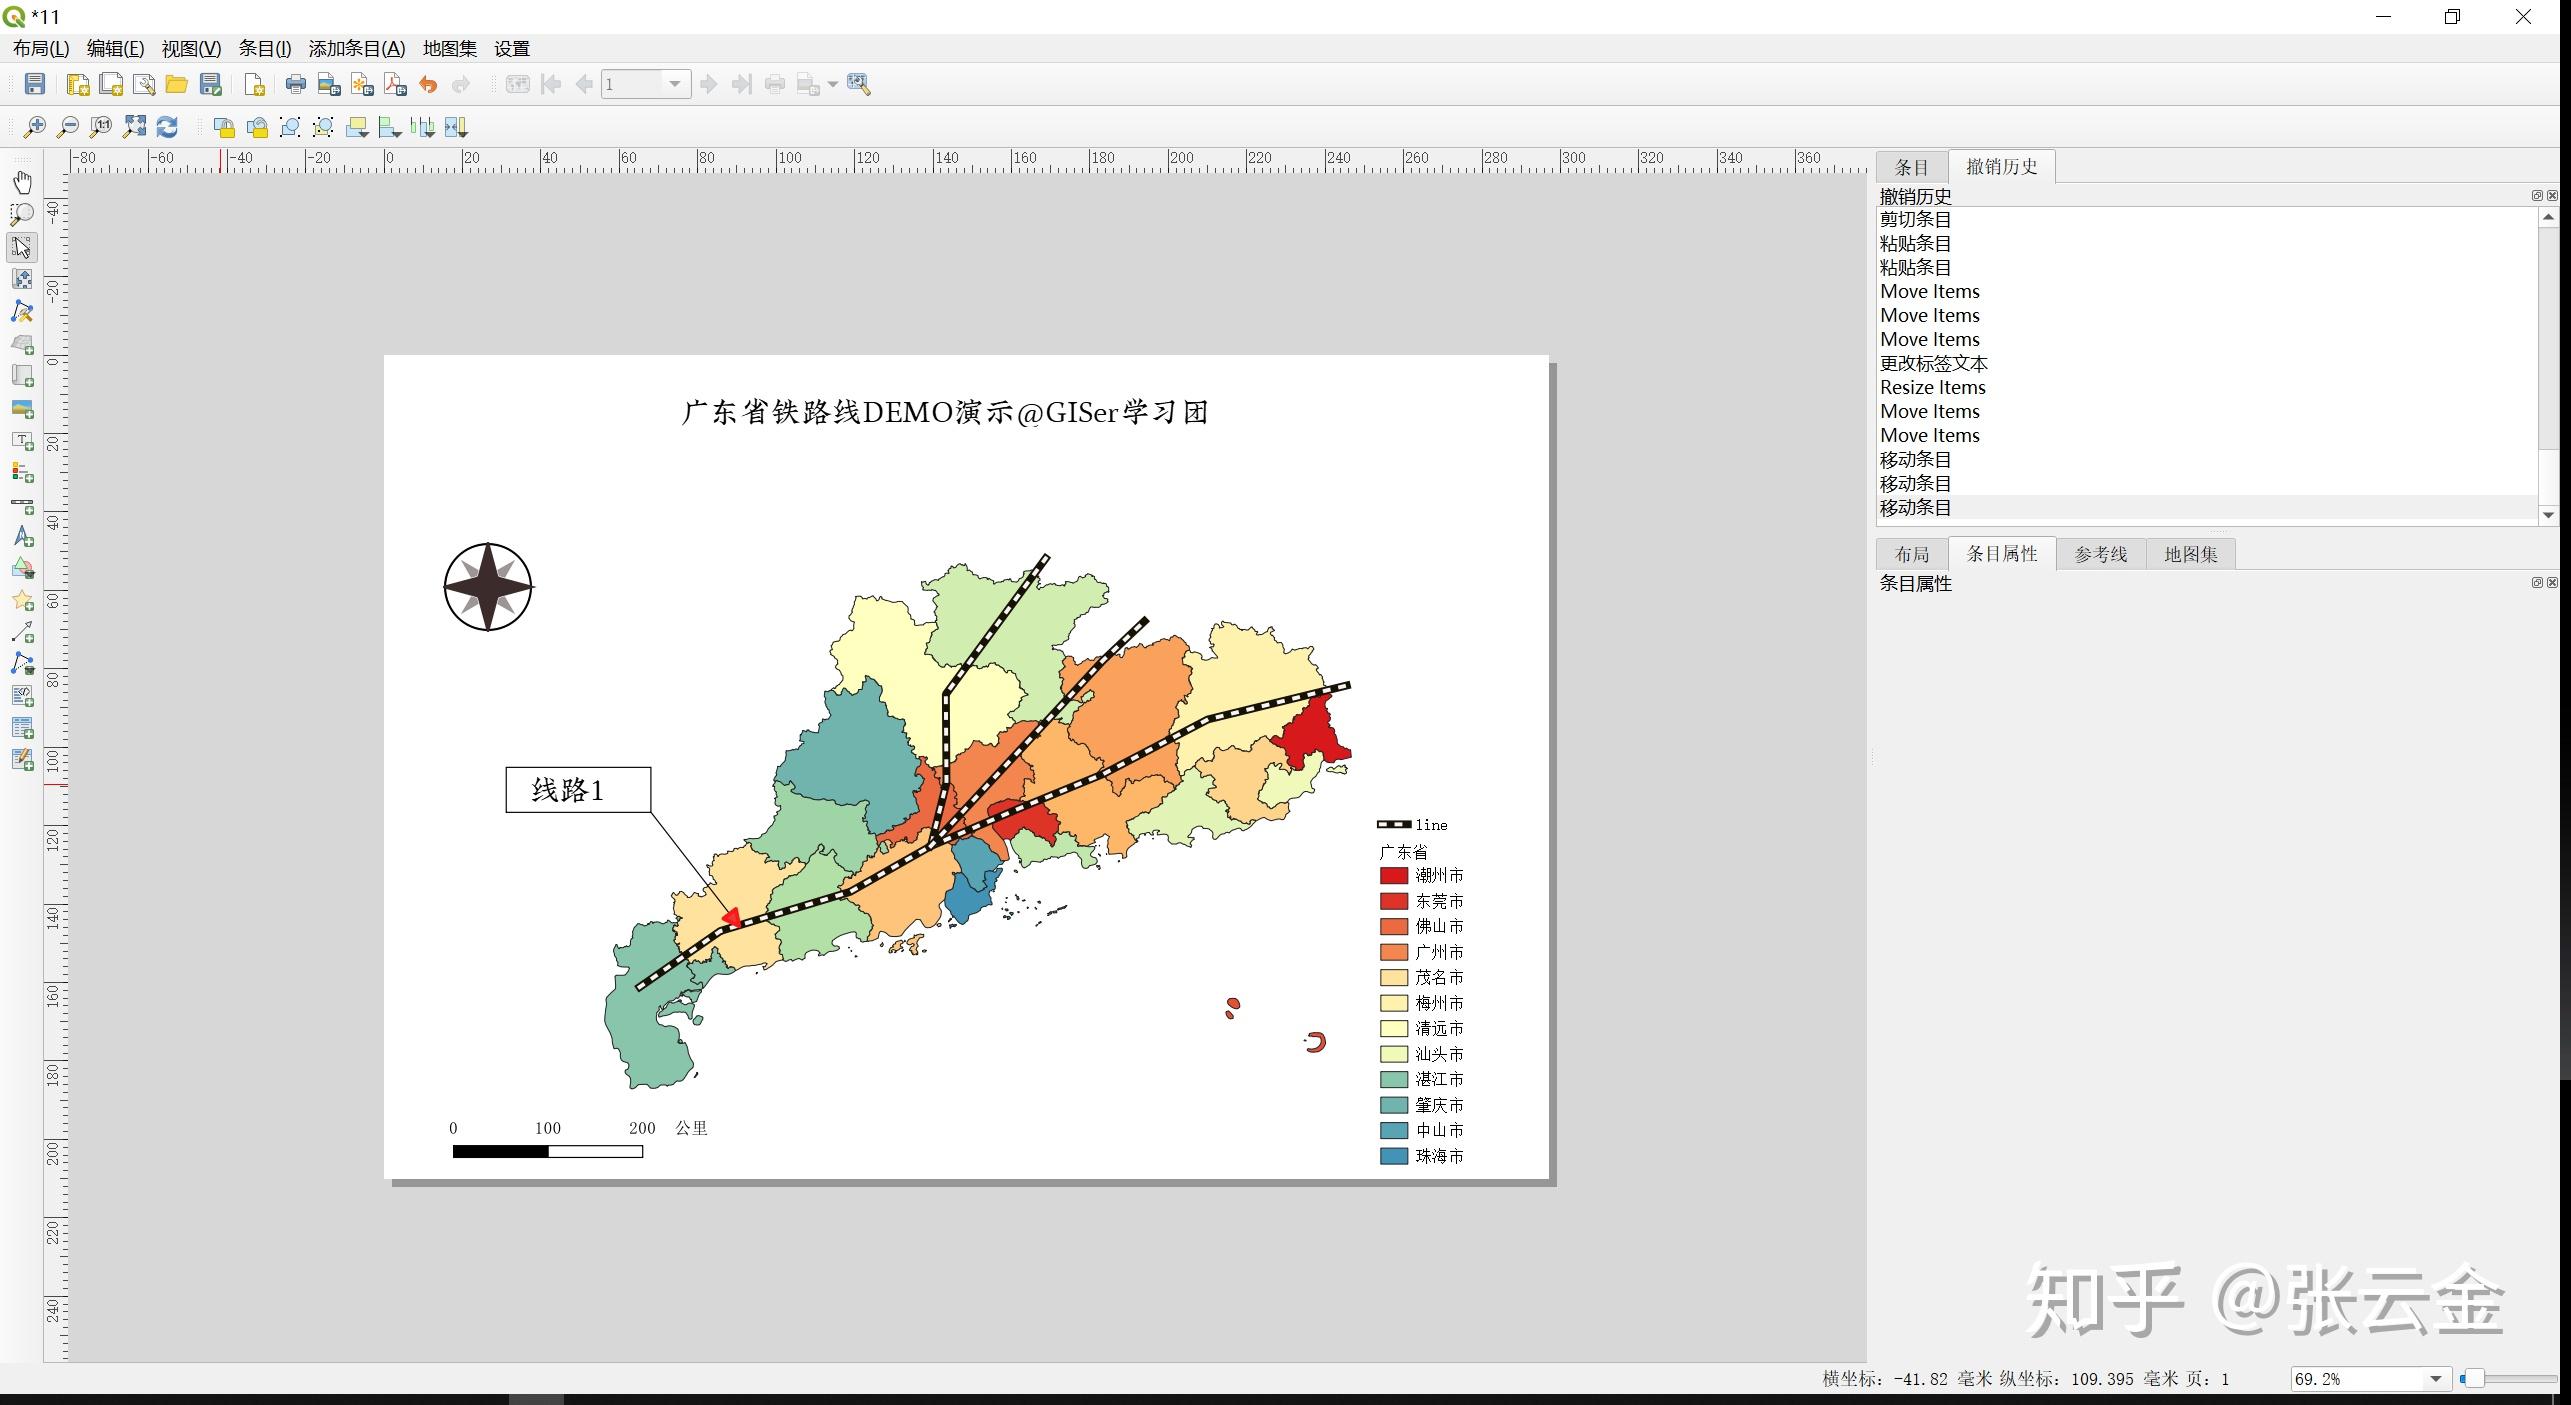The width and height of the screenshot is (2571, 1405).
Task: Open the 添加条目(A) menu
Action: (x=357, y=48)
